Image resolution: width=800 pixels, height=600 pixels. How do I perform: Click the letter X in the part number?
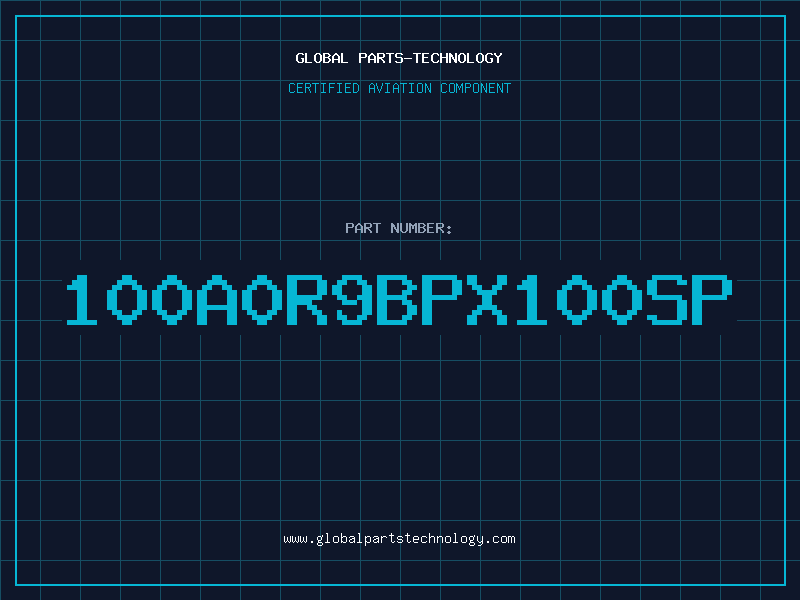(487, 300)
